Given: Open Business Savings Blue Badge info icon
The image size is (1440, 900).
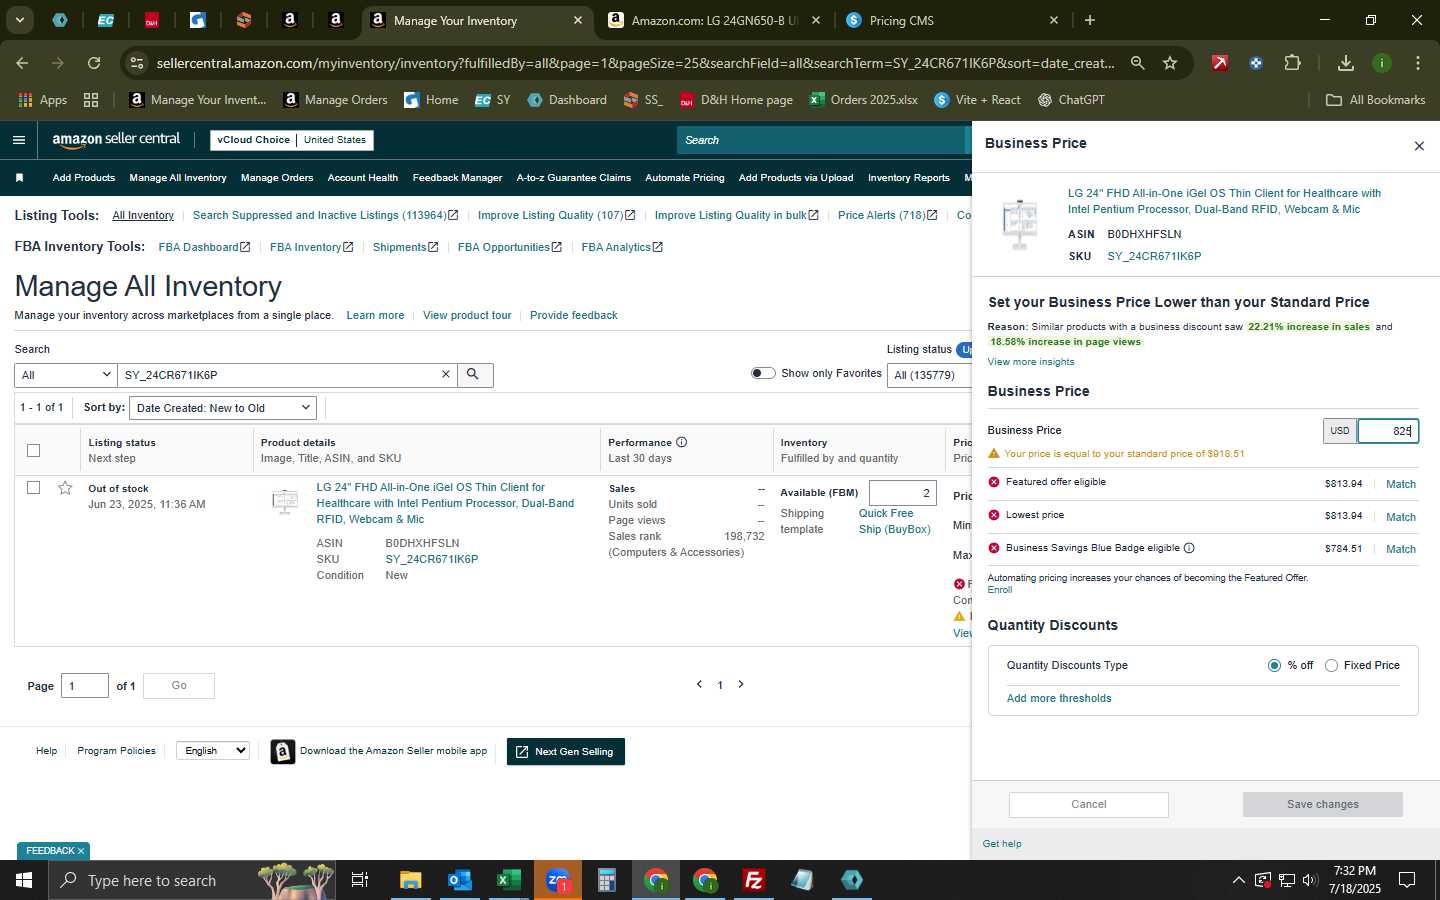Looking at the screenshot, I should 1189,548.
